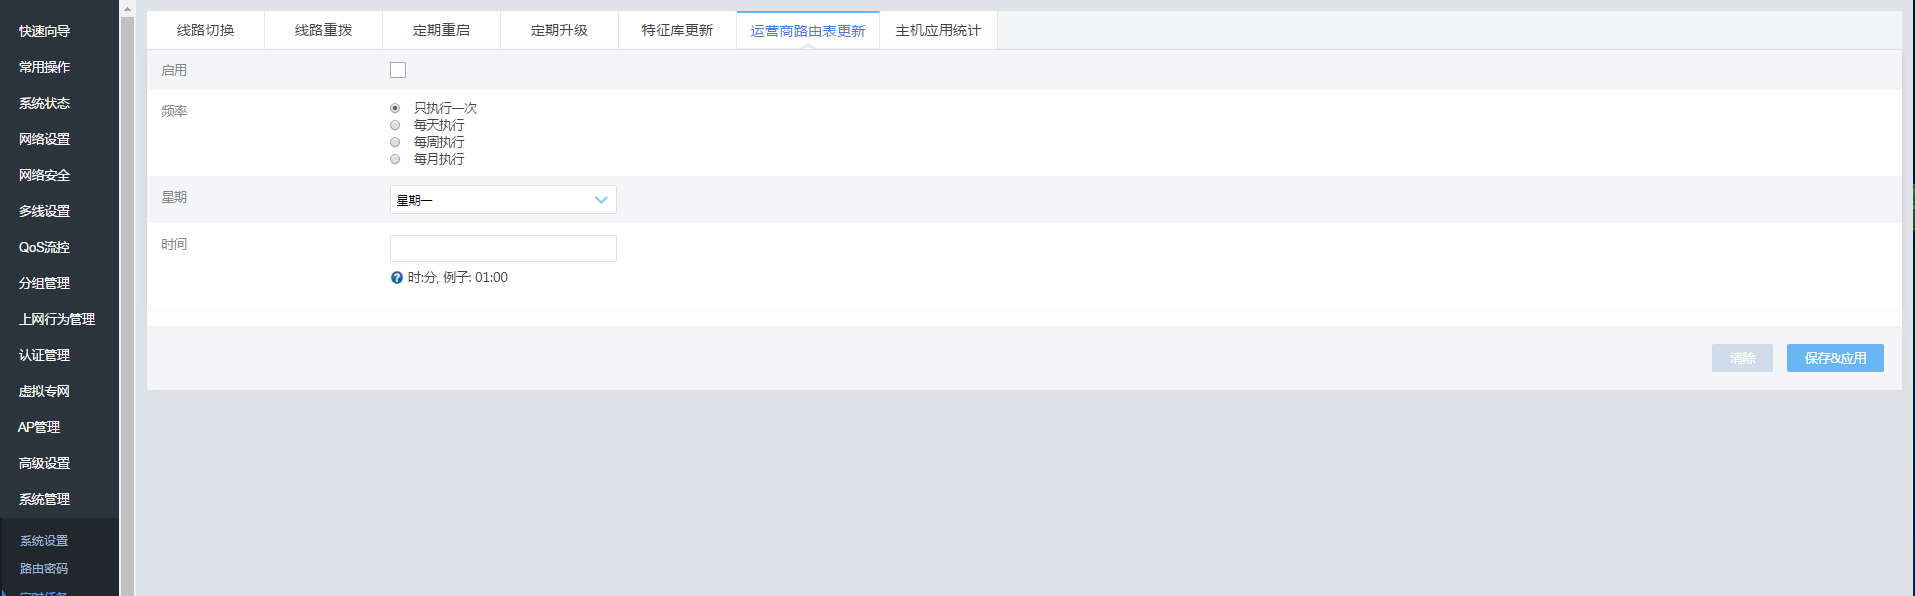
Task: Open the 路由密码 submenu link
Action: pos(44,568)
